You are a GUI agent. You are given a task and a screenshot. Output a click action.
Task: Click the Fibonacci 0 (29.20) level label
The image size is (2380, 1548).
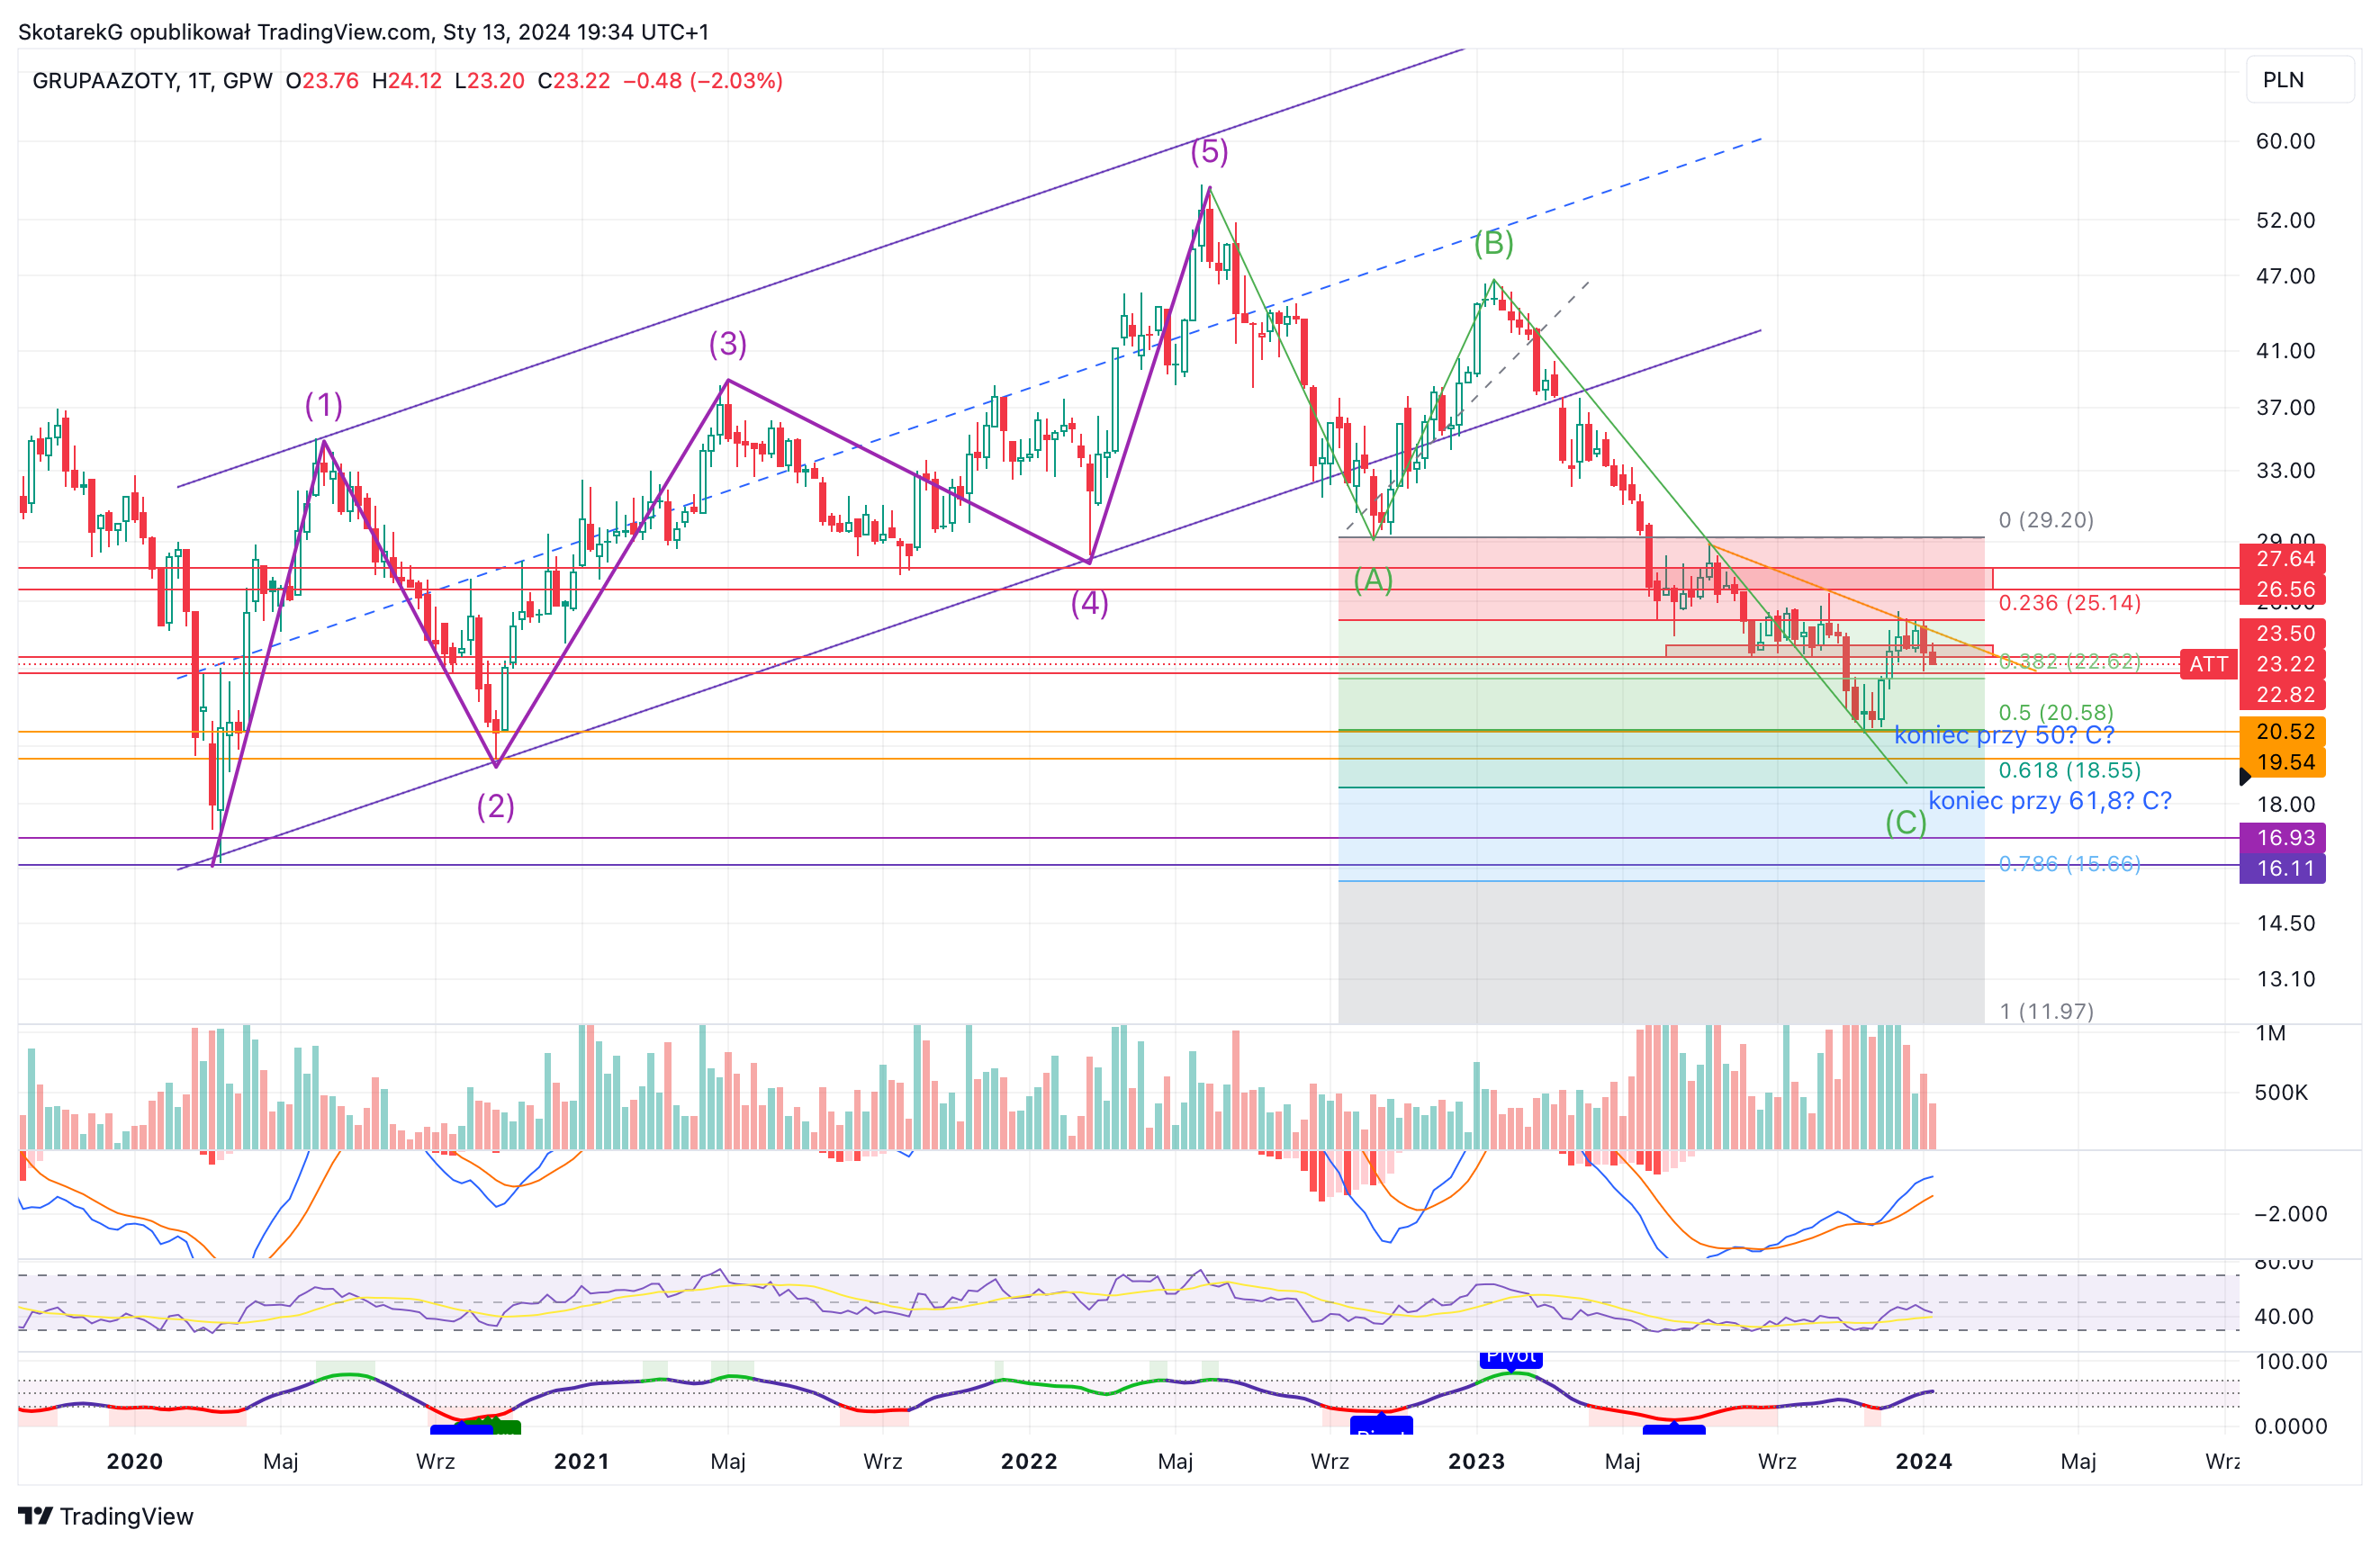2046,520
